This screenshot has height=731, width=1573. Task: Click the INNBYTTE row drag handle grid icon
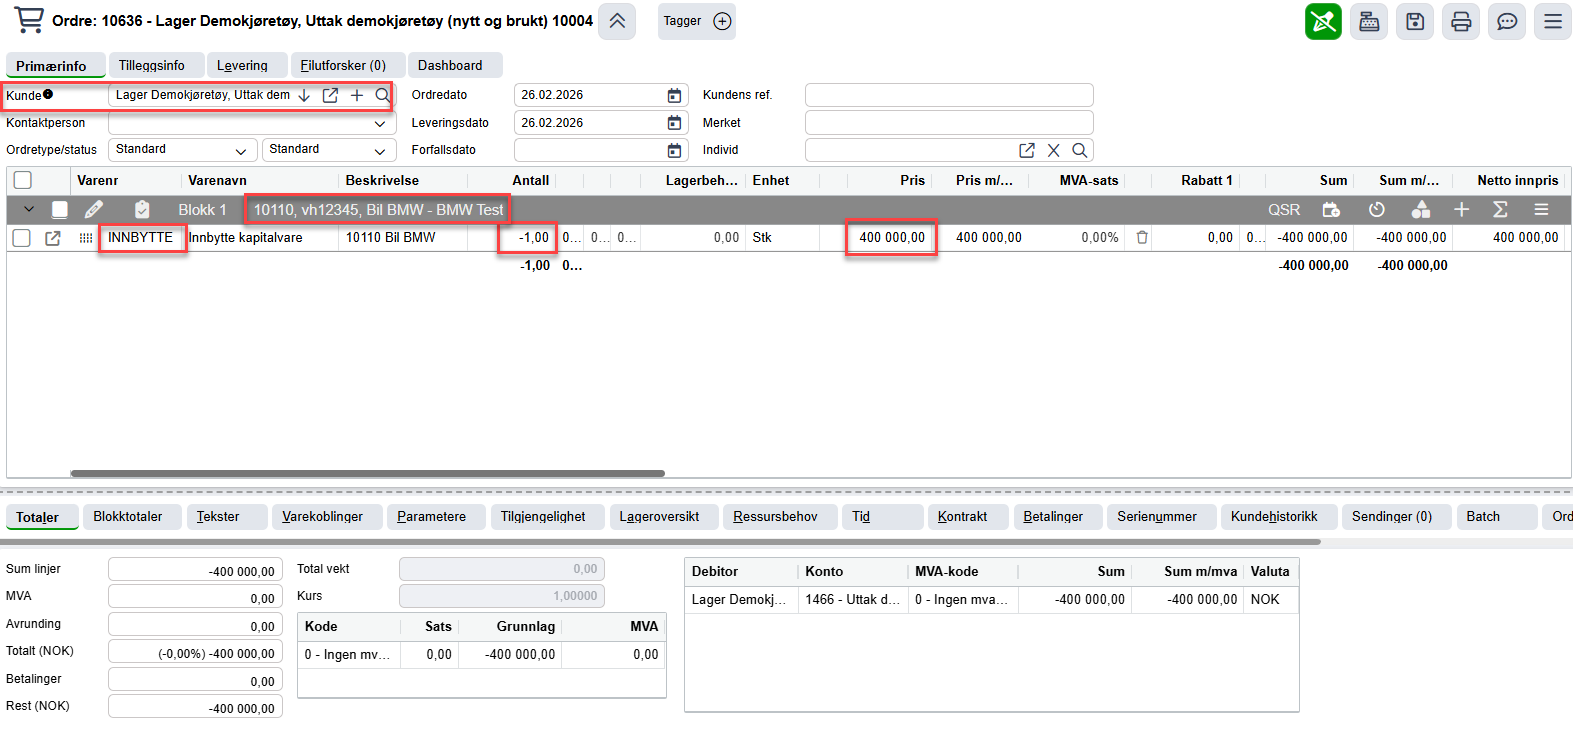(x=86, y=238)
